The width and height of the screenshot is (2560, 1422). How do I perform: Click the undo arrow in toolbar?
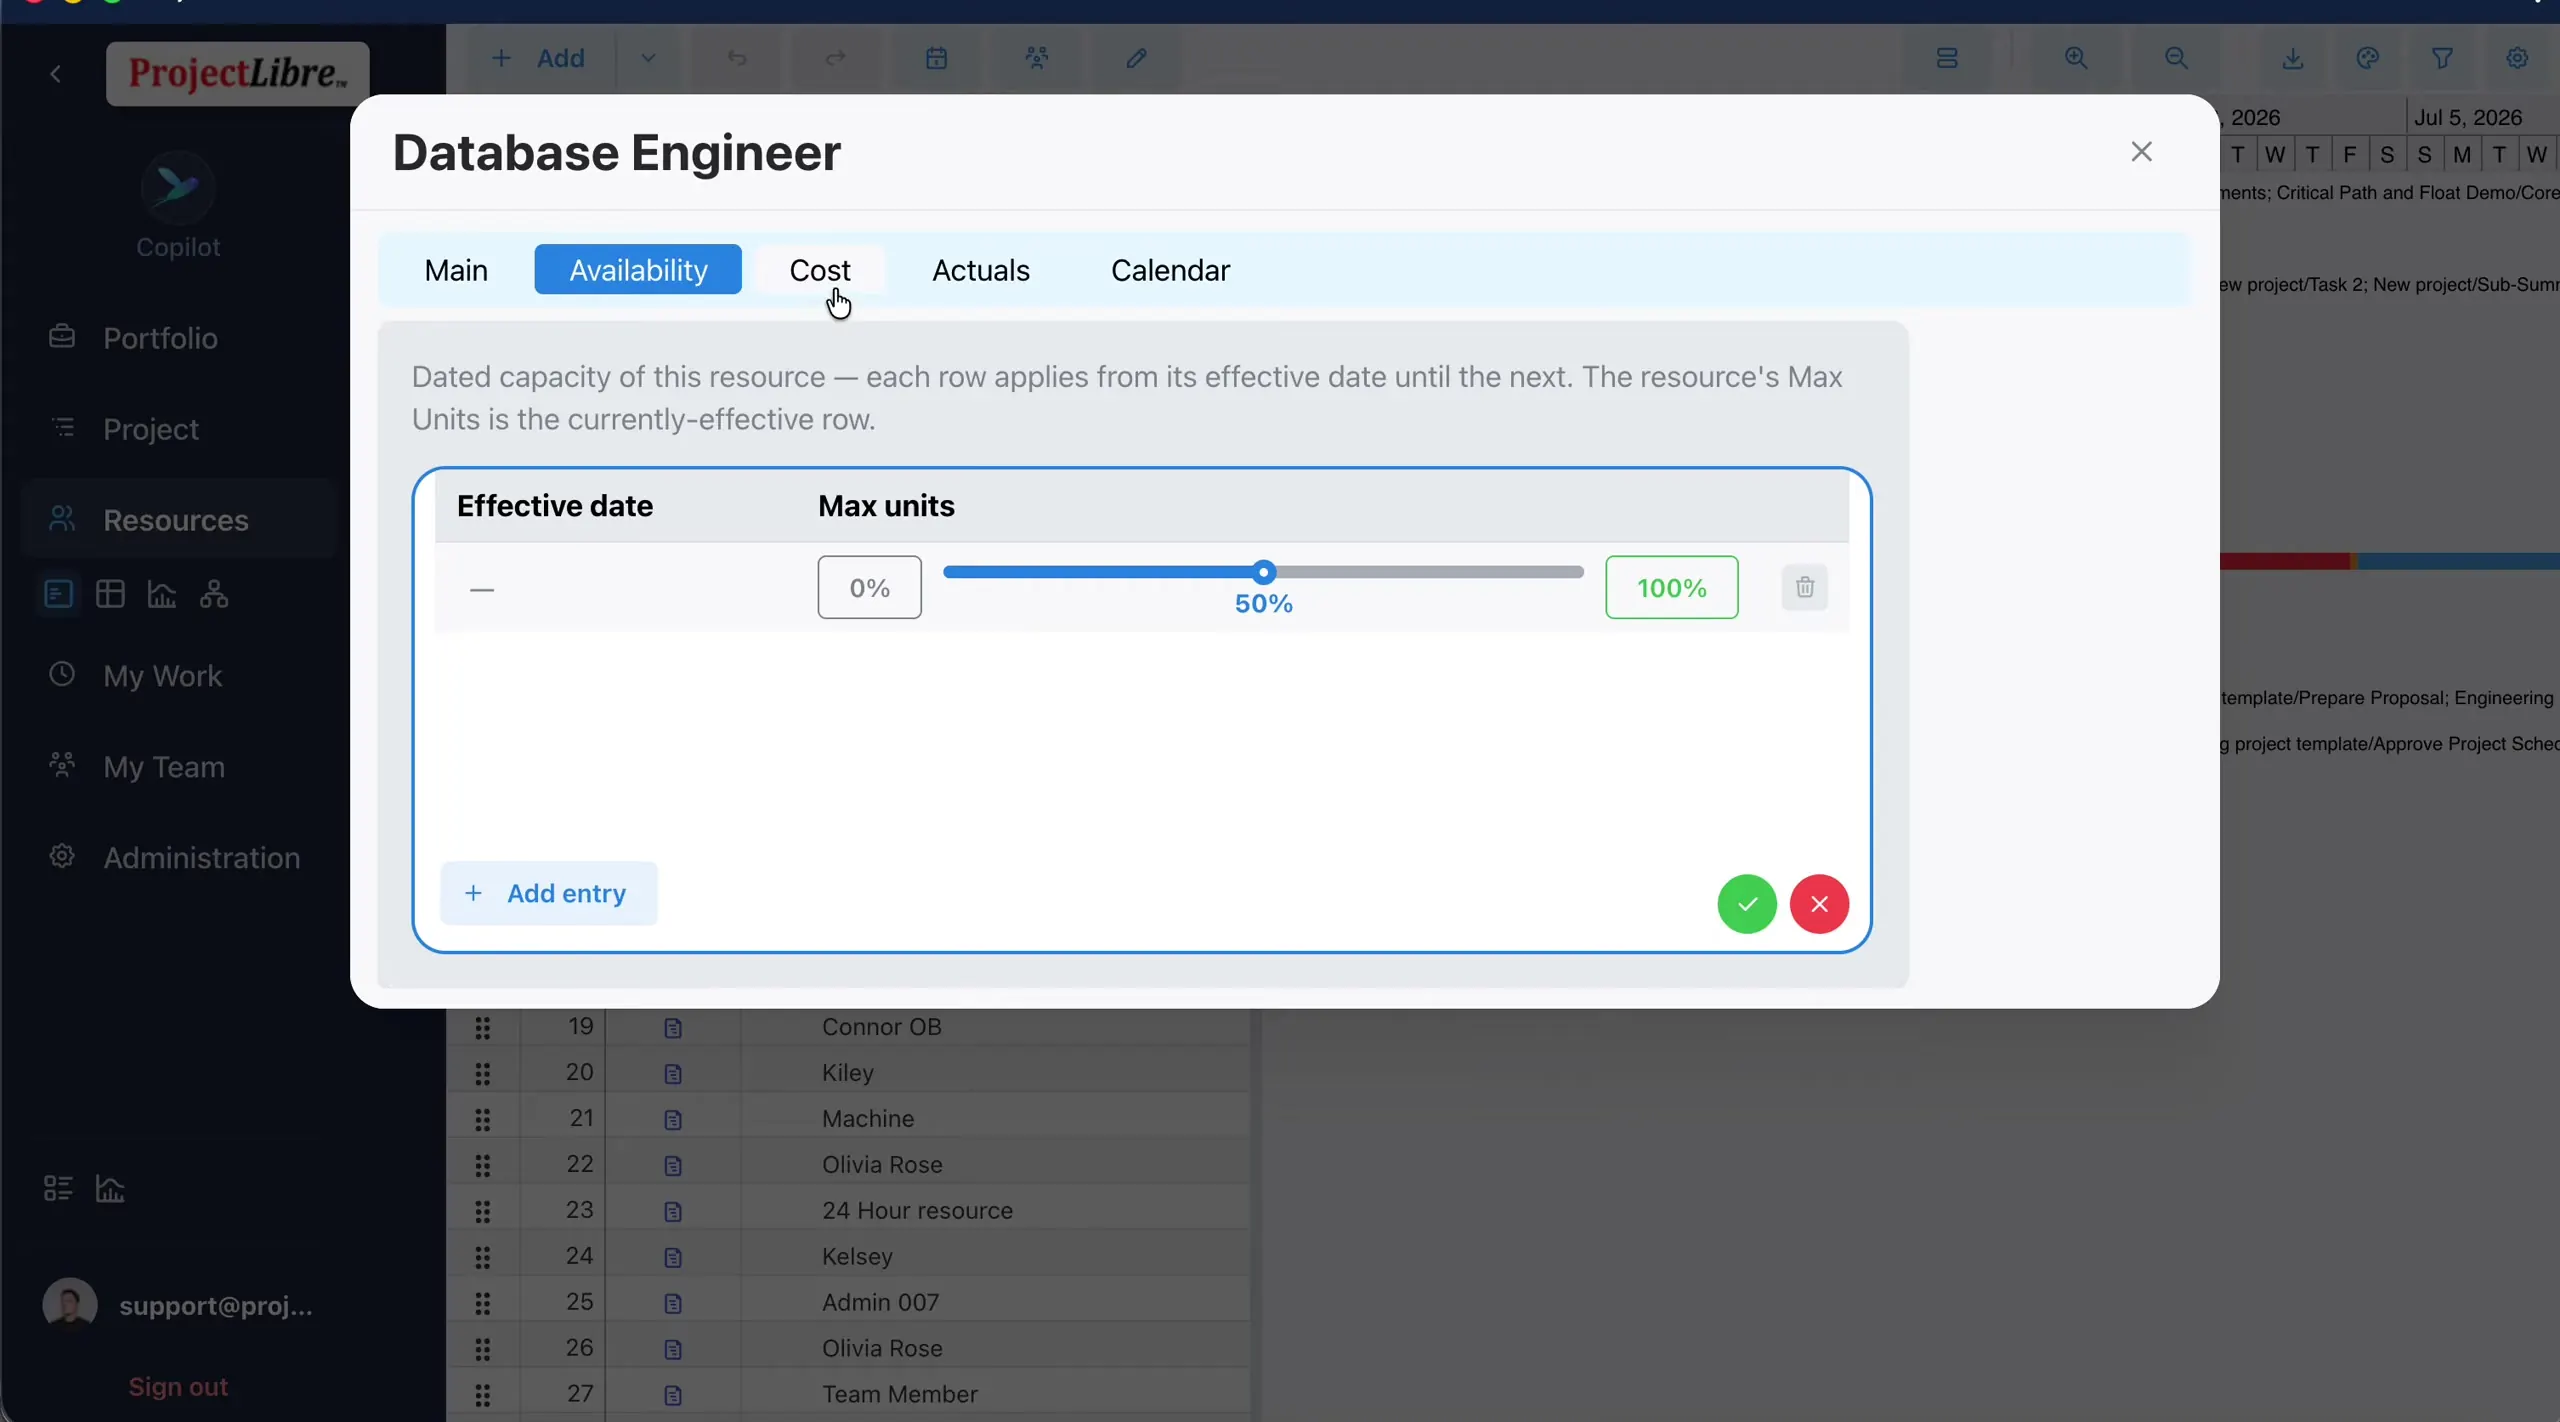click(x=737, y=58)
